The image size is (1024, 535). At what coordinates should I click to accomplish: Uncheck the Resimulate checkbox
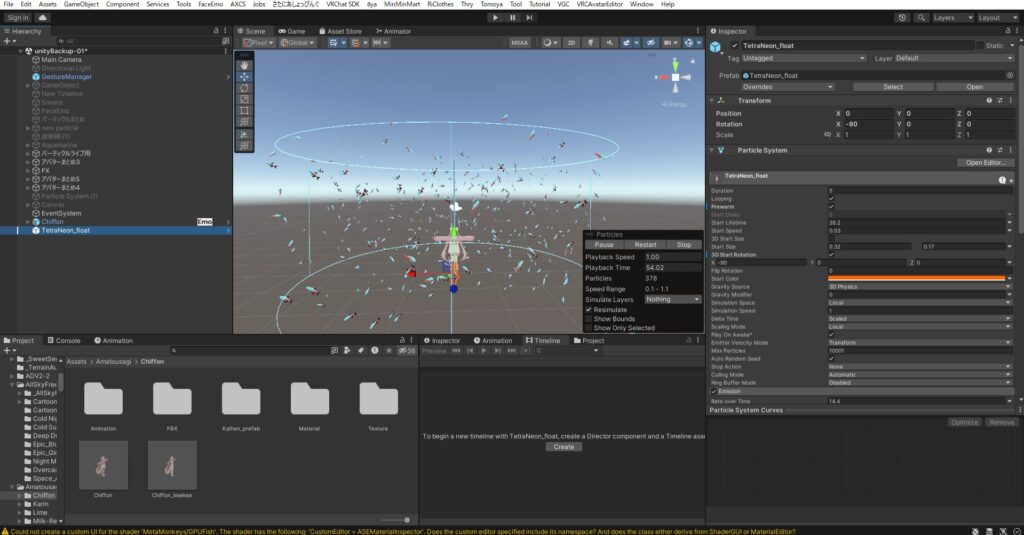(589, 310)
